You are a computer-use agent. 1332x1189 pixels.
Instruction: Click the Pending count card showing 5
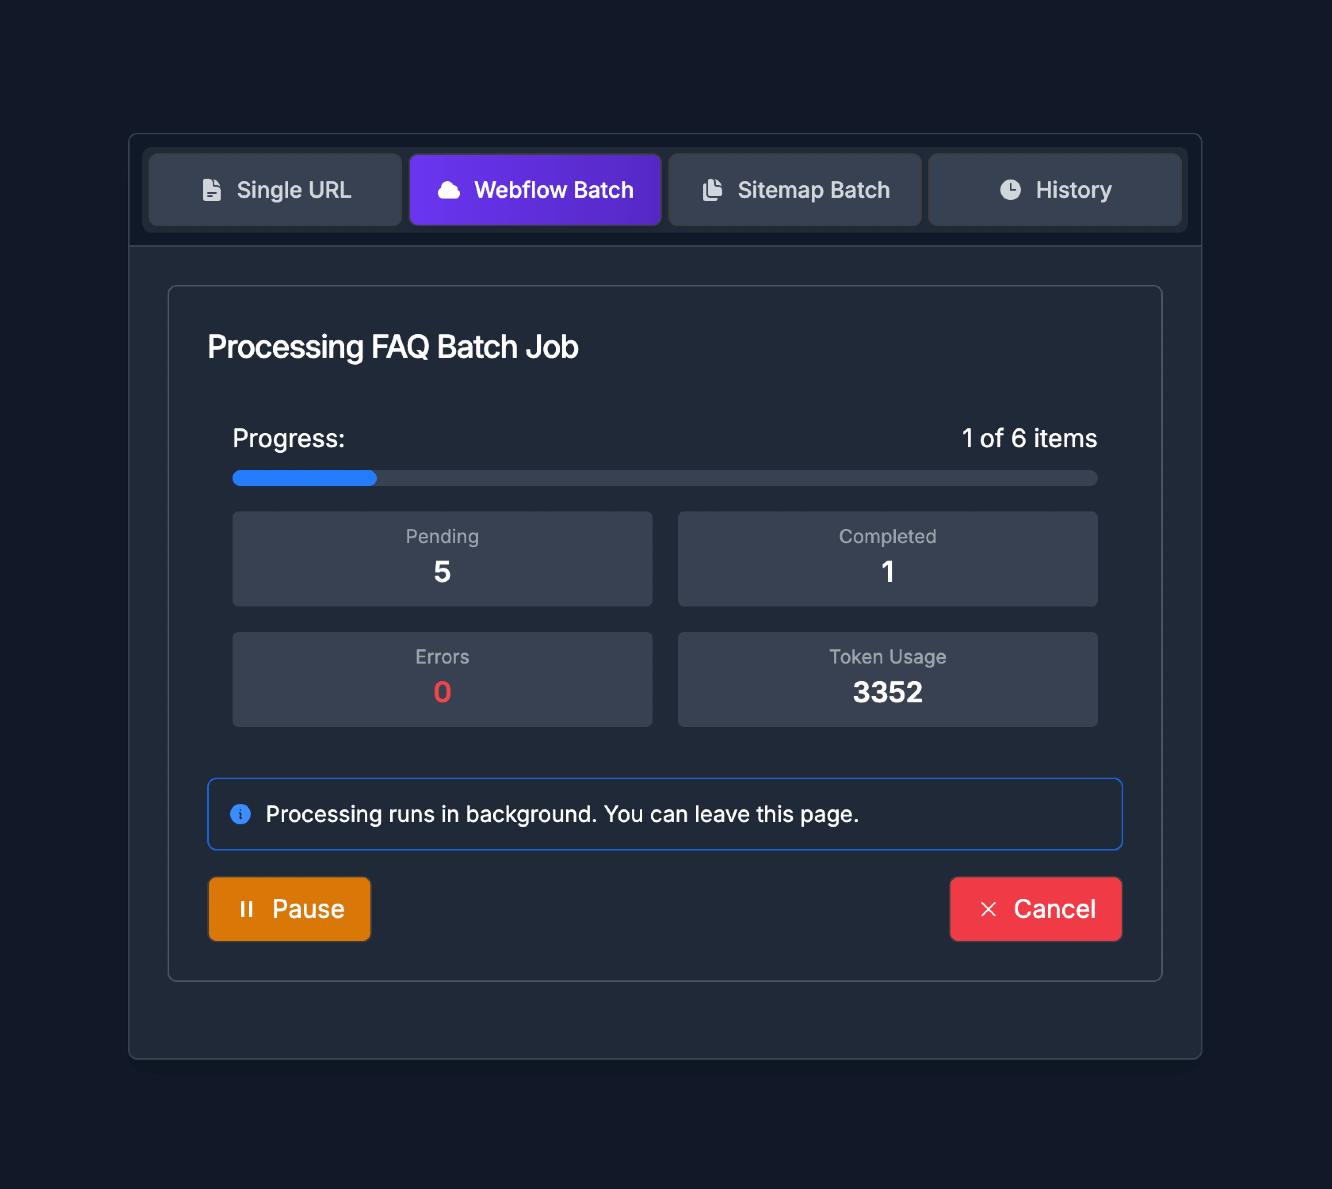coord(442,559)
